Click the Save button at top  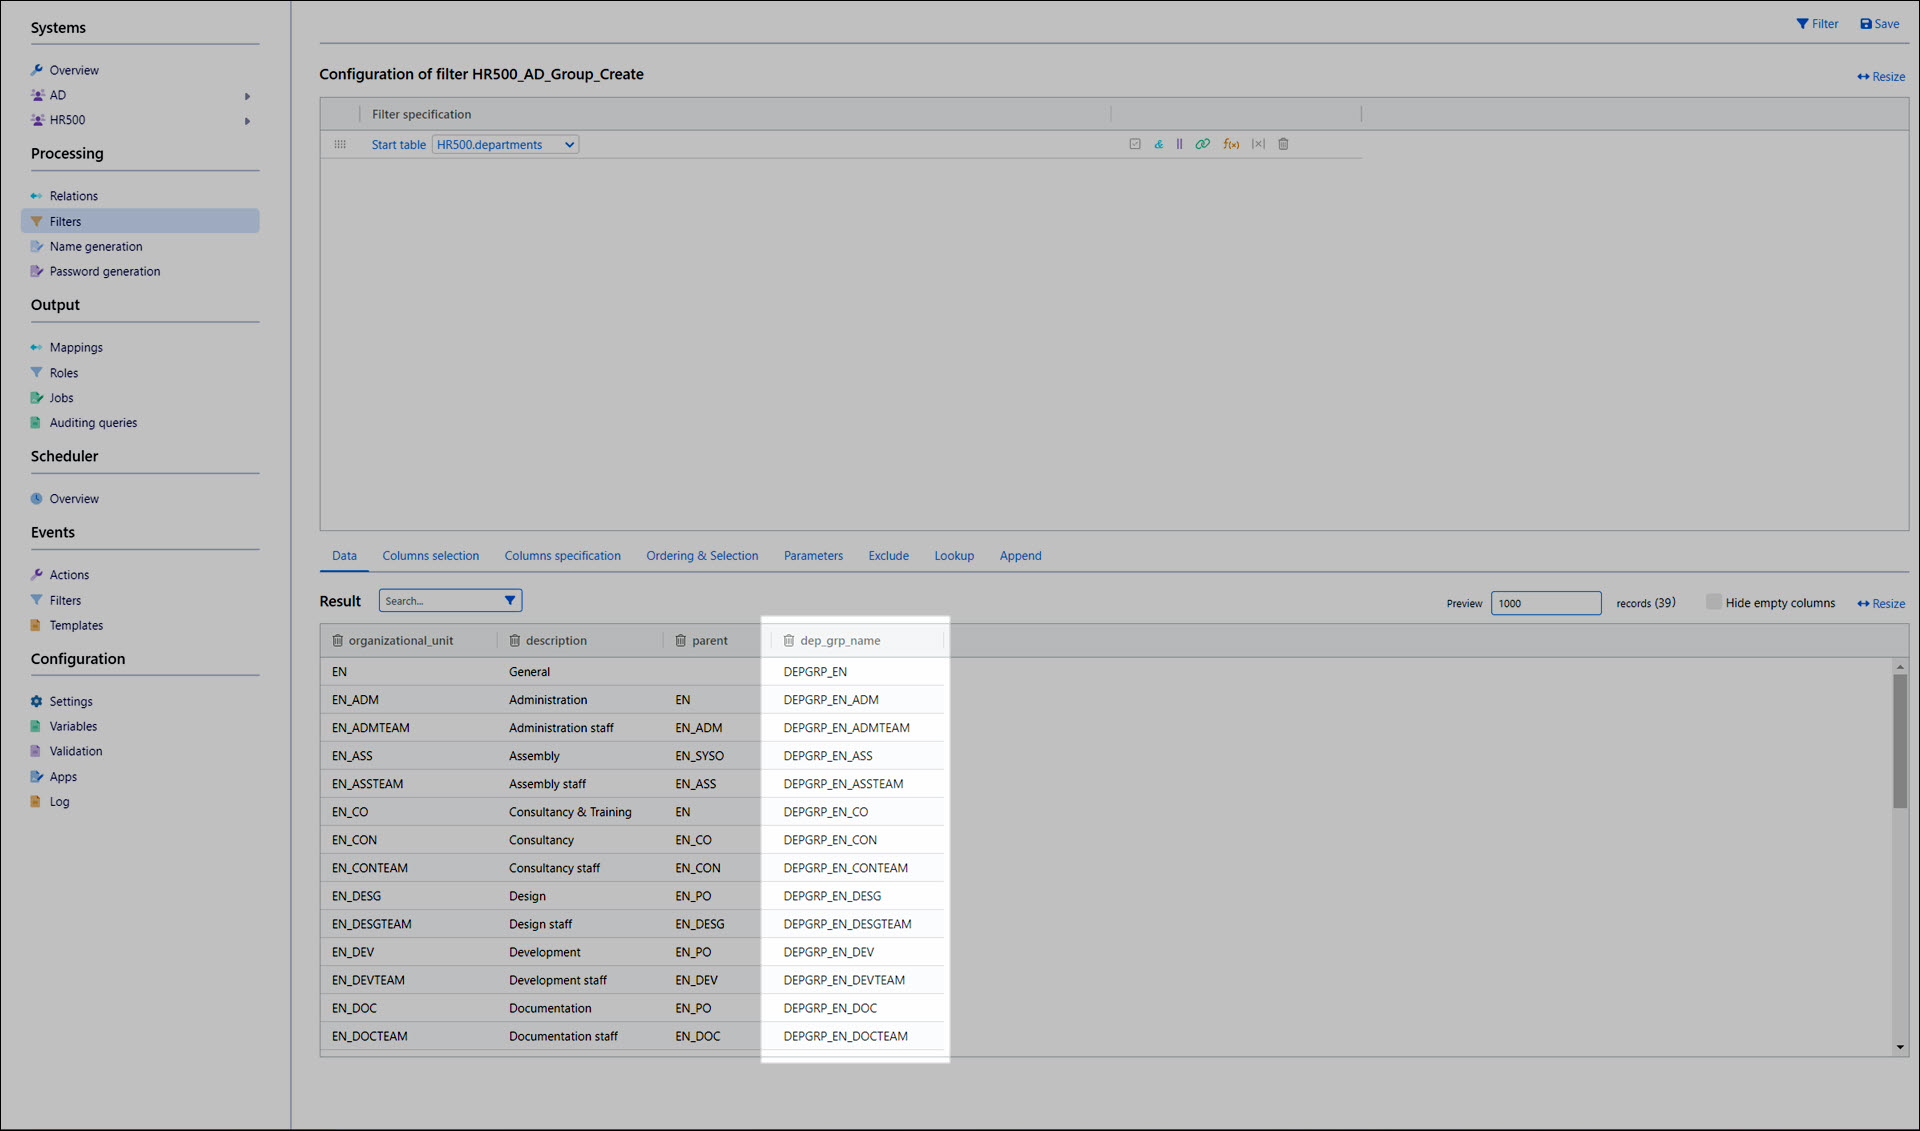1879,24
